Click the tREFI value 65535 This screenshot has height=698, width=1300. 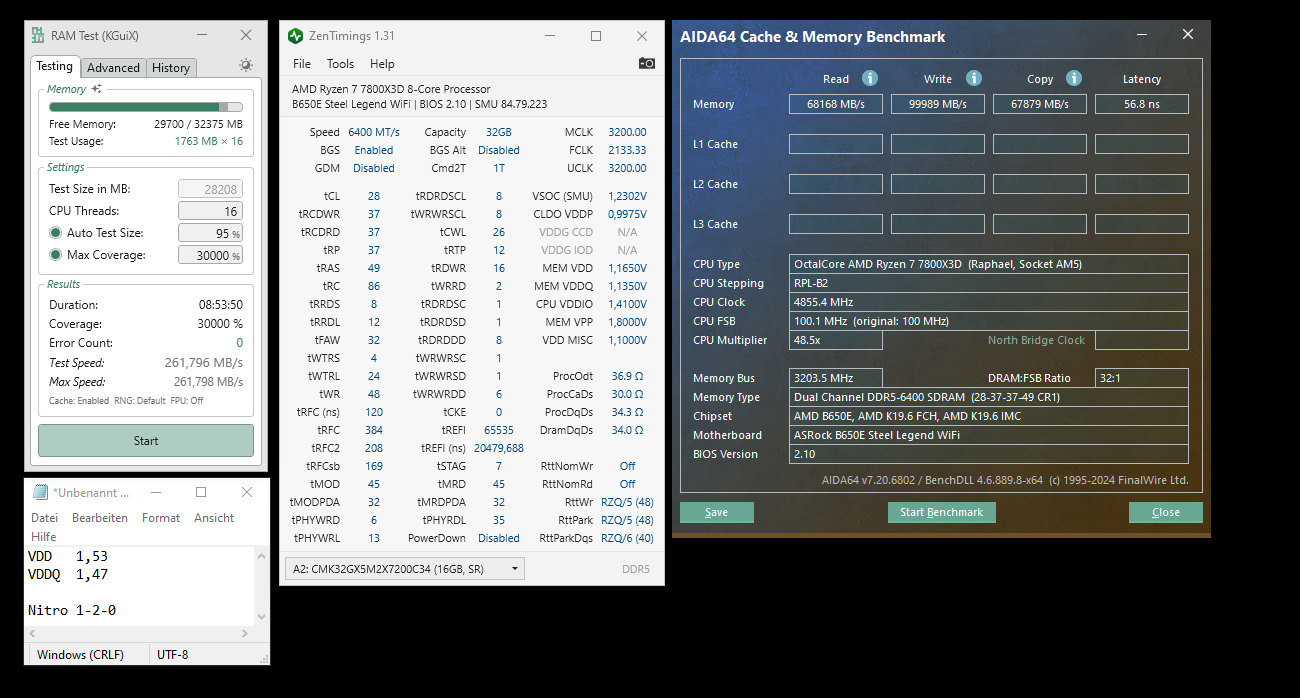[499, 430]
